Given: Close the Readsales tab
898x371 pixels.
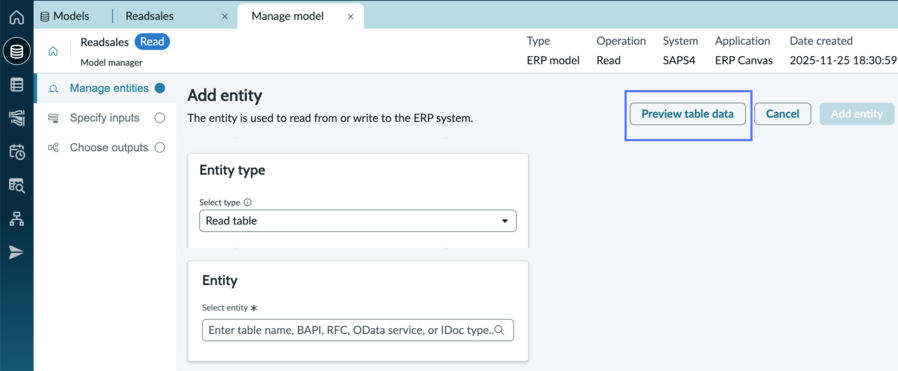Looking at the screenshot, I should pos(225,17).
